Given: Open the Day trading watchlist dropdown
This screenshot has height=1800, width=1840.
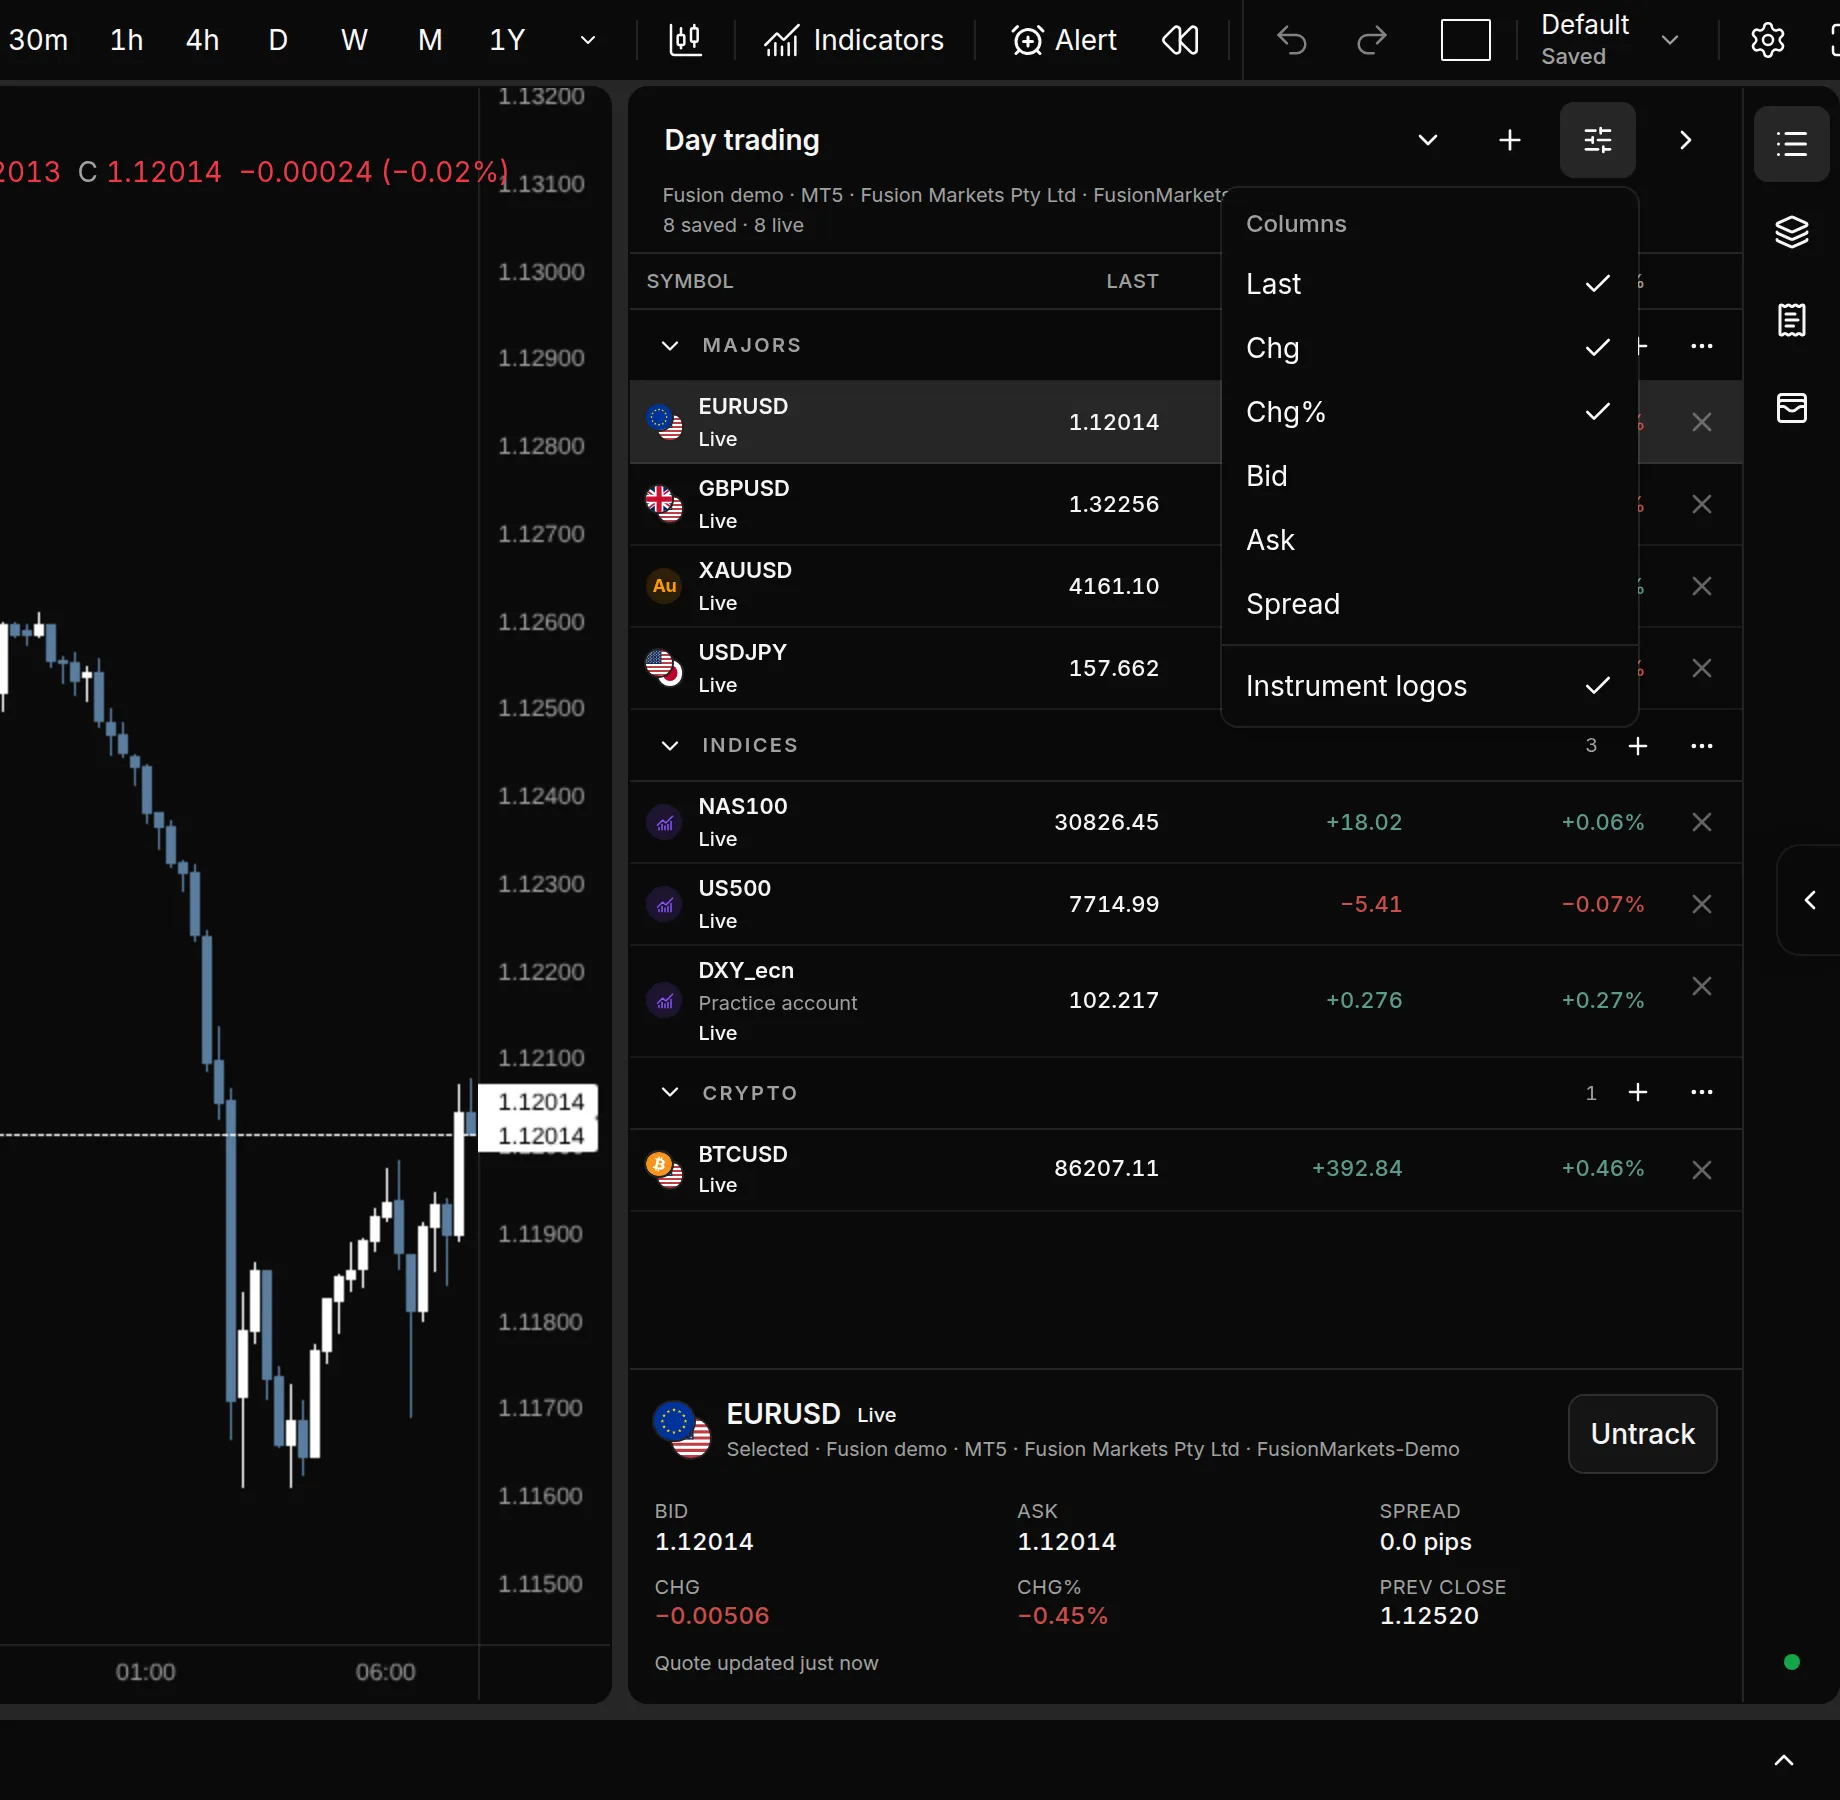Looking at the screenshot, I should (x=1428, y=140).
